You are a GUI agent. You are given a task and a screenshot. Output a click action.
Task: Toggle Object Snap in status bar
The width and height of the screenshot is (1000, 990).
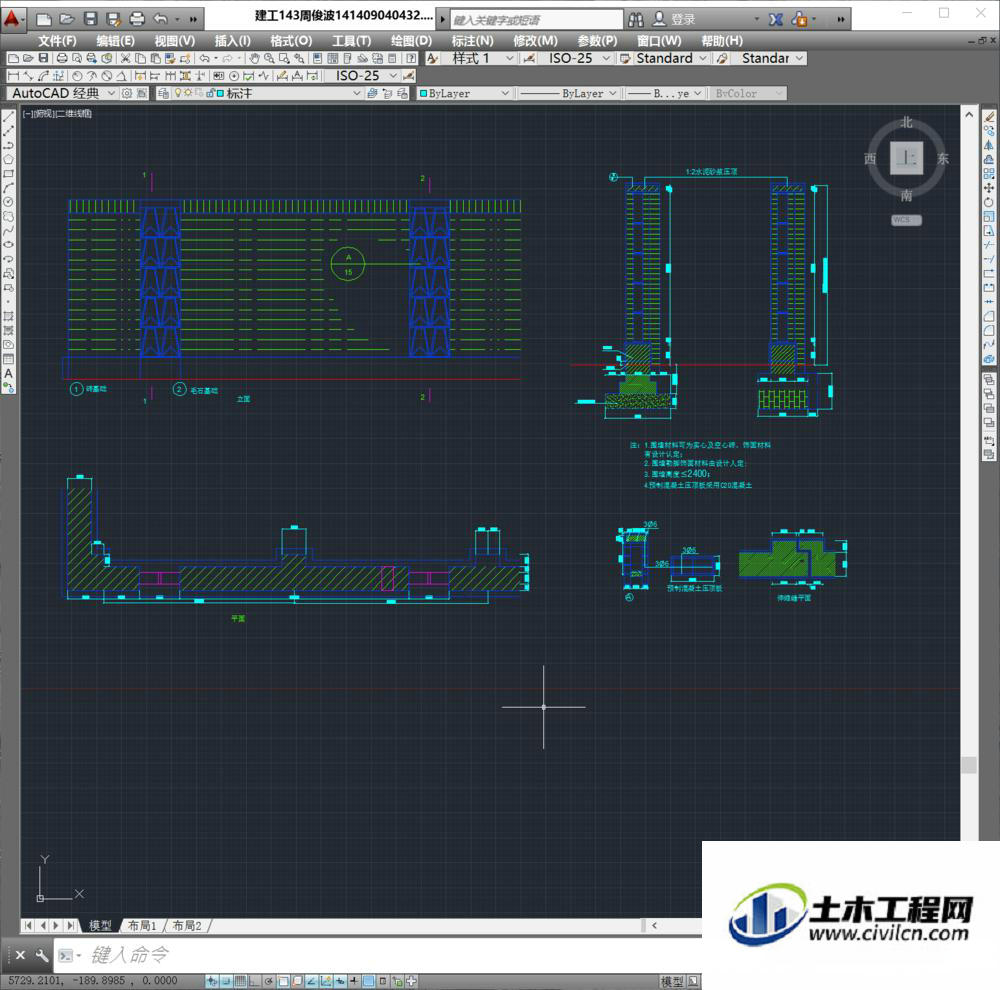[x=283, y=981]
